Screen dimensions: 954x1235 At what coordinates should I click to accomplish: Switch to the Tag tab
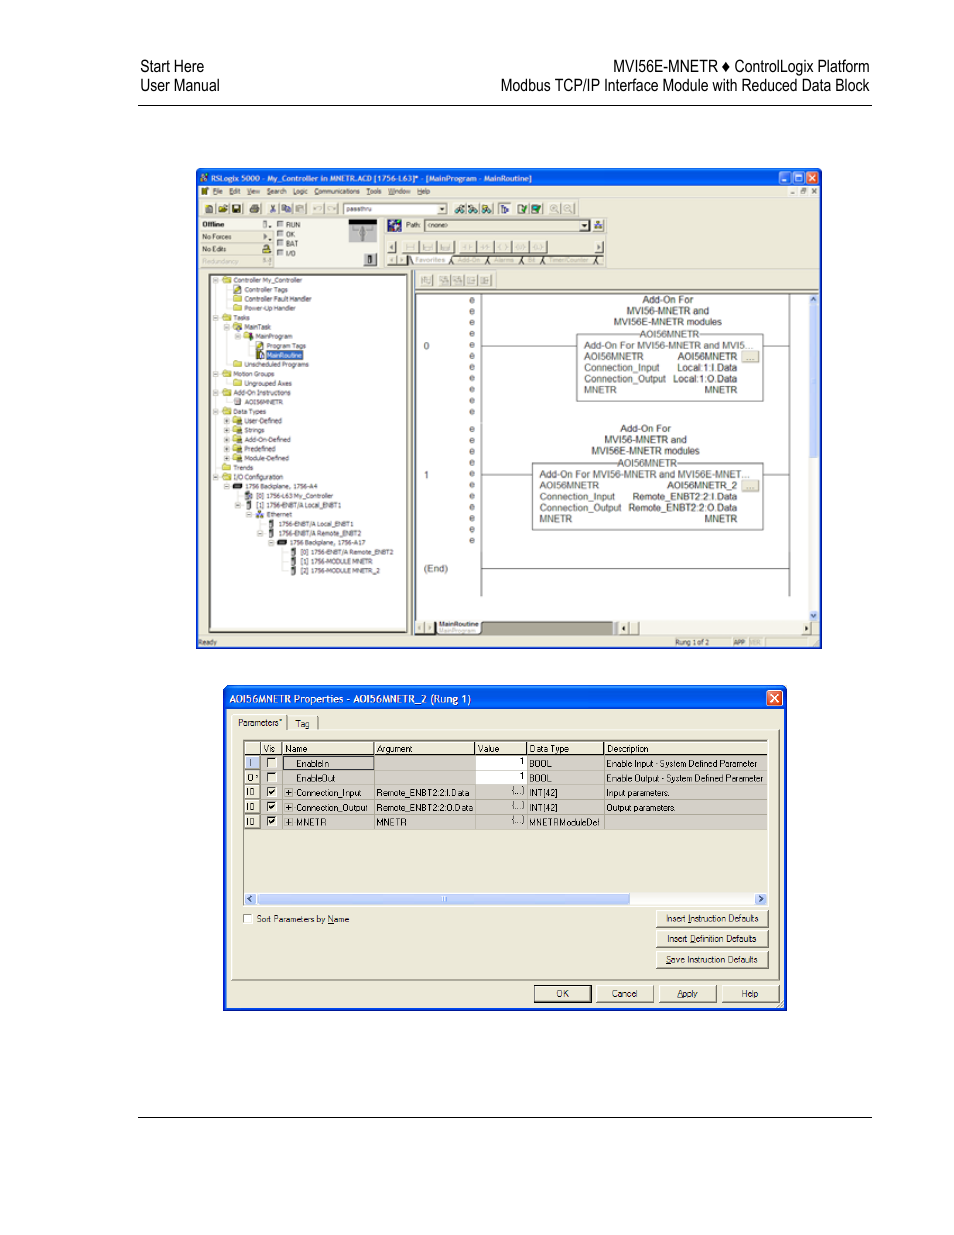pyautogui.click(x=302, y=723)
